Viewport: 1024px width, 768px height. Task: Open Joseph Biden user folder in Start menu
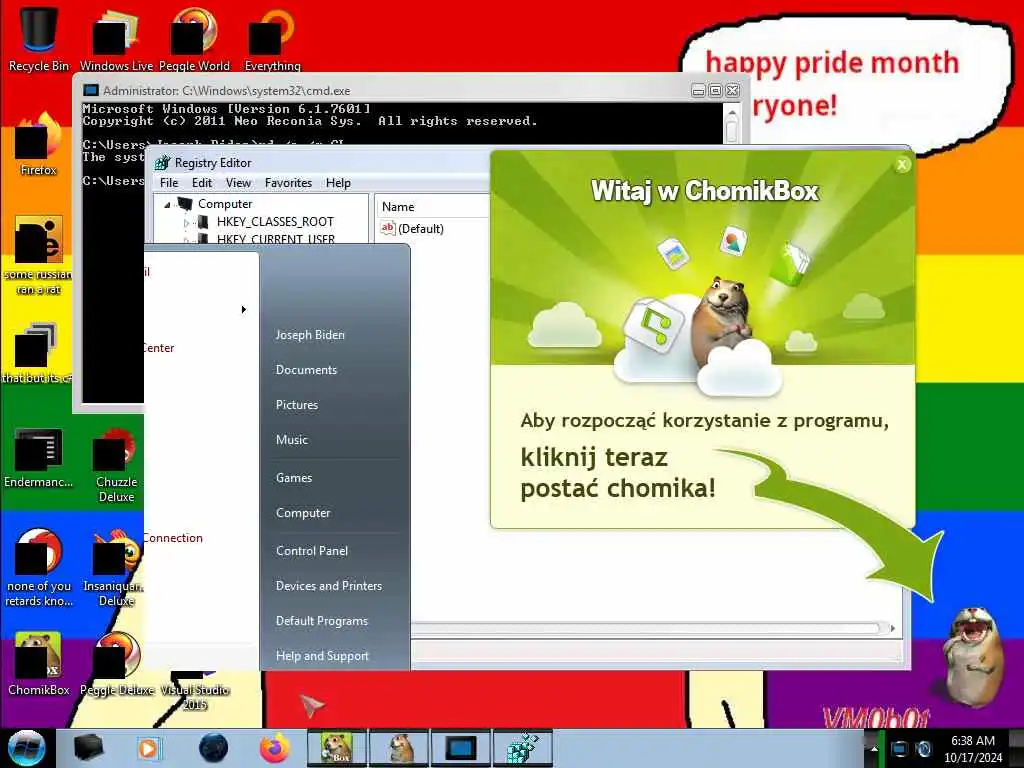point(310,335)
